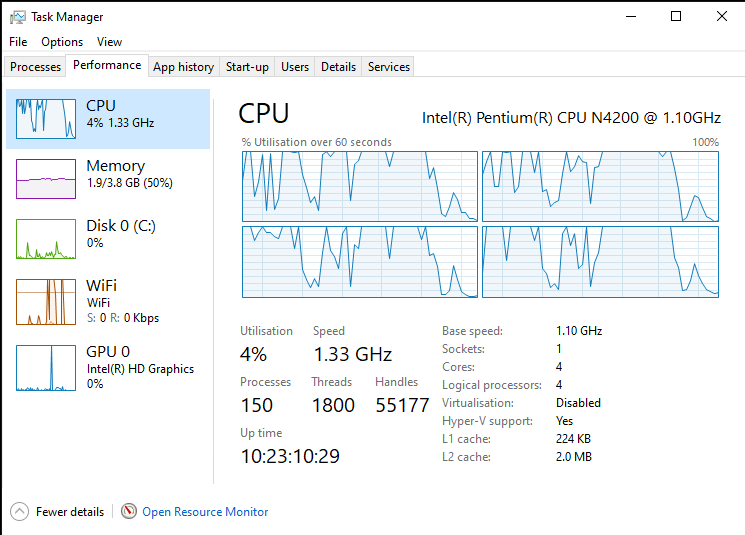
Task: Open the Memory usage graph thumbnail
Action: point(46,179)
